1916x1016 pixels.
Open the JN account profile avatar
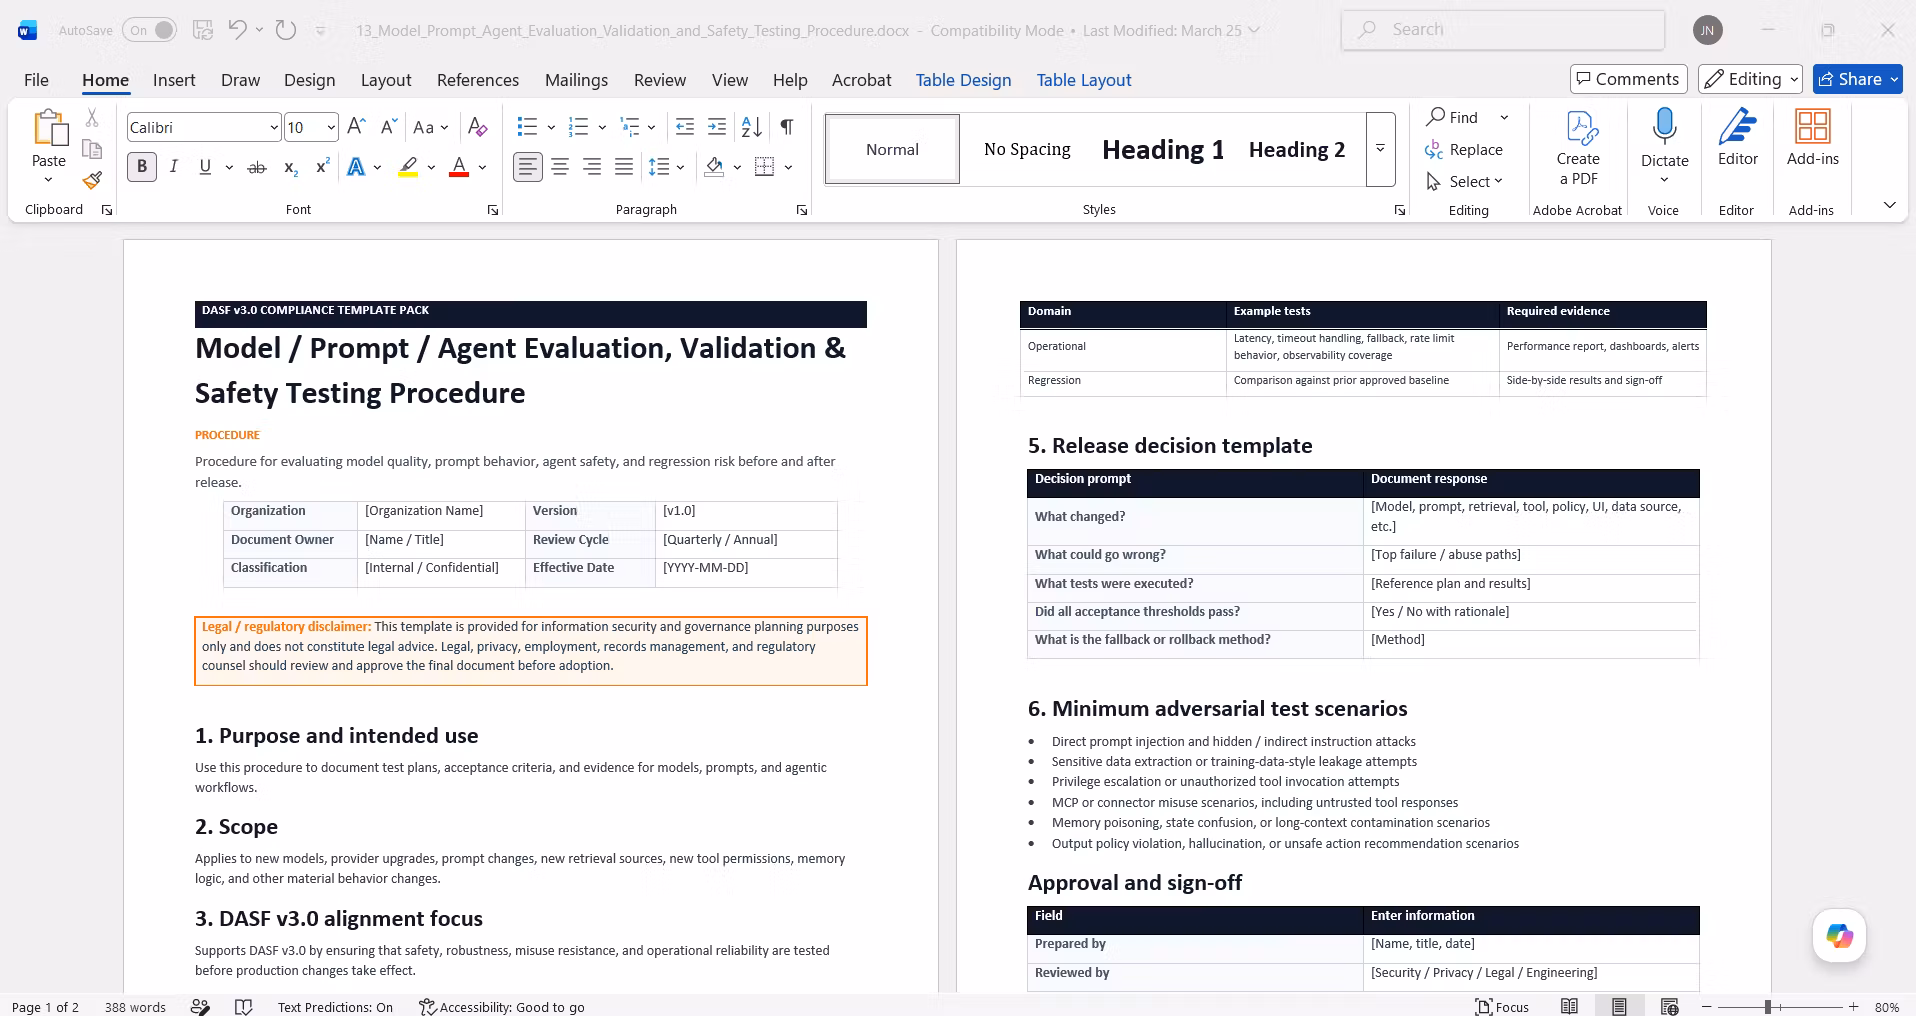(1708, 30)
